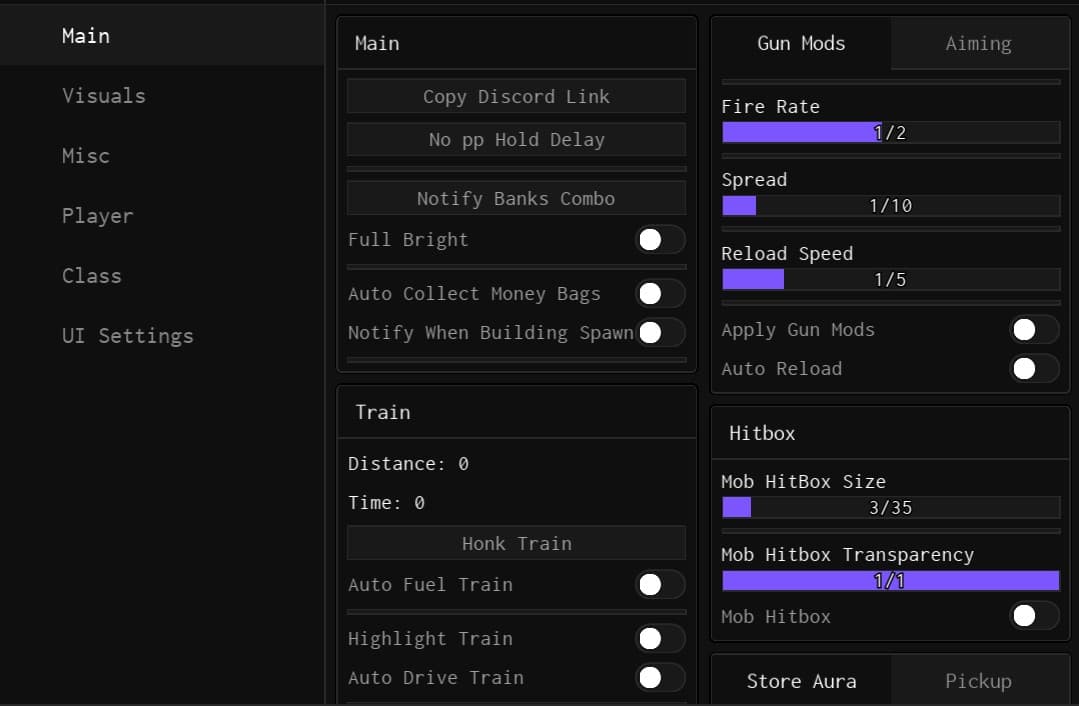1079x706 pixels.
Task: Select the Gun Mods tab
Action: pos(801,43)
